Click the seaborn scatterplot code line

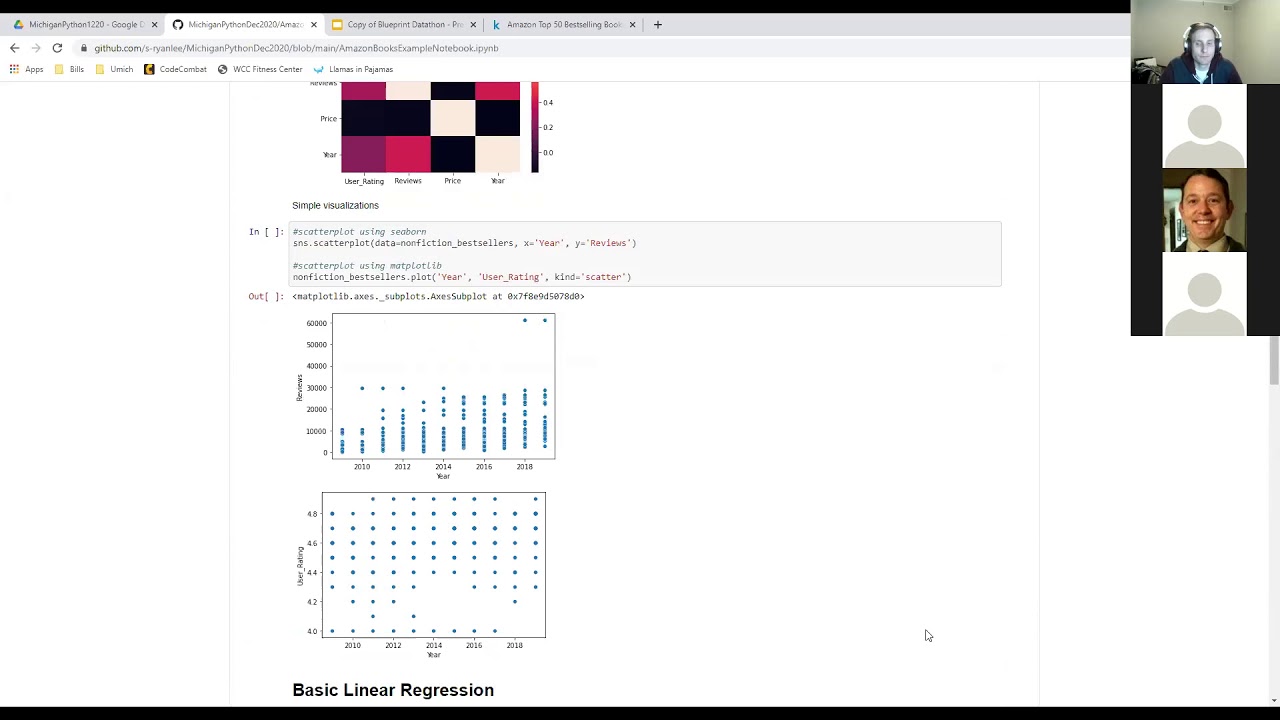[464, 243]
